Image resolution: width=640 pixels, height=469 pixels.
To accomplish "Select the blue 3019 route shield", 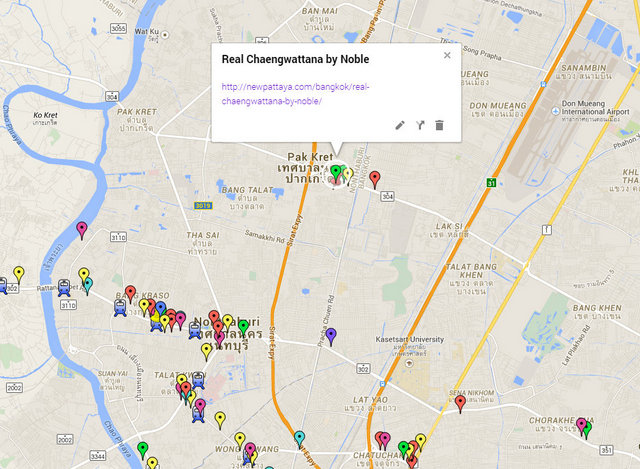I will [x=203, y=205].
